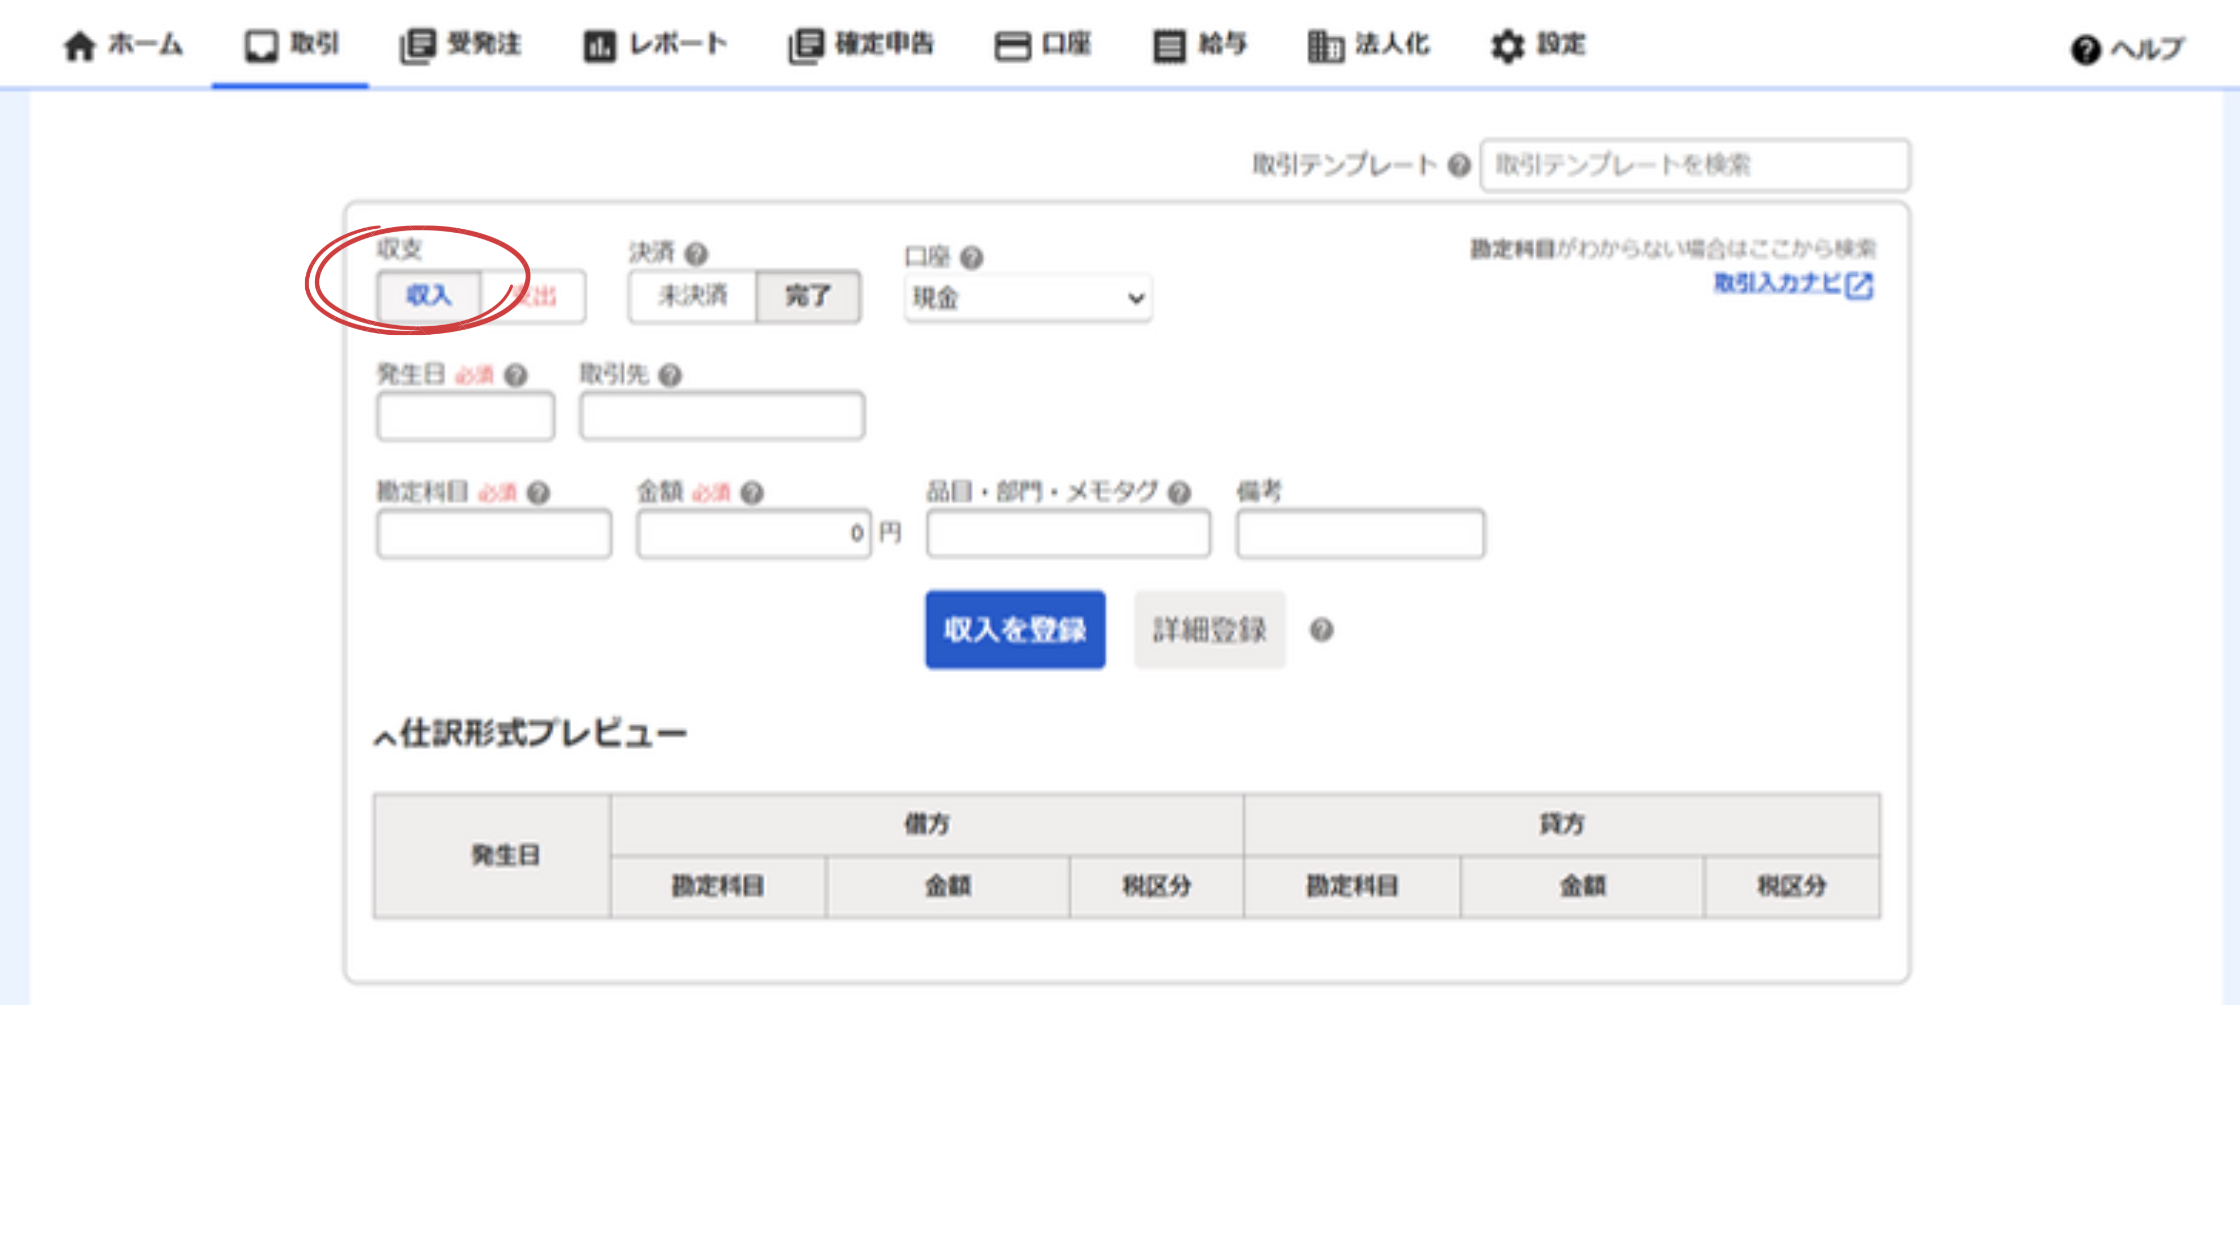Screen dimensions: 2240x1260
Task: Click help icon next to 取引先 label
Action: pyautogui.click(x=670, y=375)
